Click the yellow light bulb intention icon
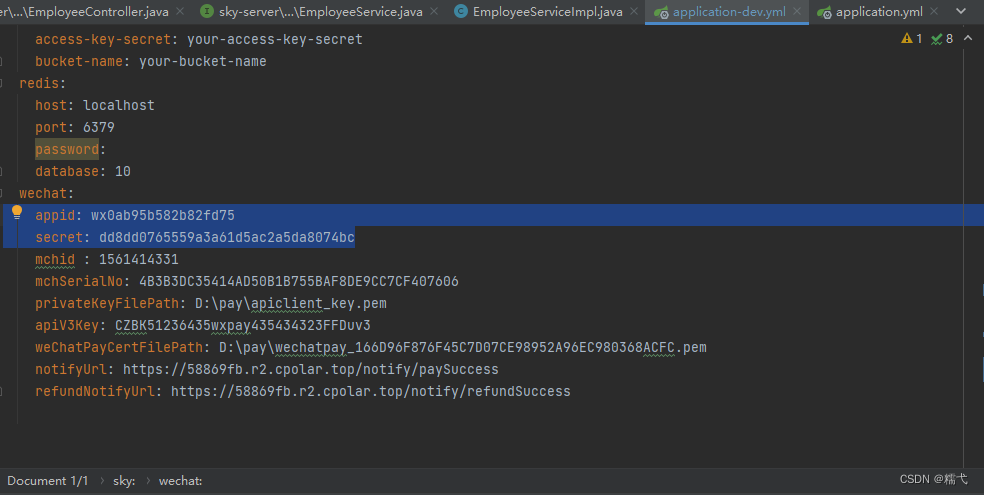 (17, 212)
